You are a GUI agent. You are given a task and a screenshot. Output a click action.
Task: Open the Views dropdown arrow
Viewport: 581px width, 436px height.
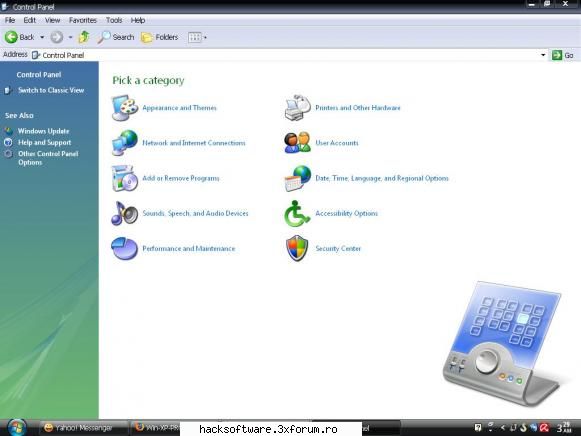(x=205, y=37)
